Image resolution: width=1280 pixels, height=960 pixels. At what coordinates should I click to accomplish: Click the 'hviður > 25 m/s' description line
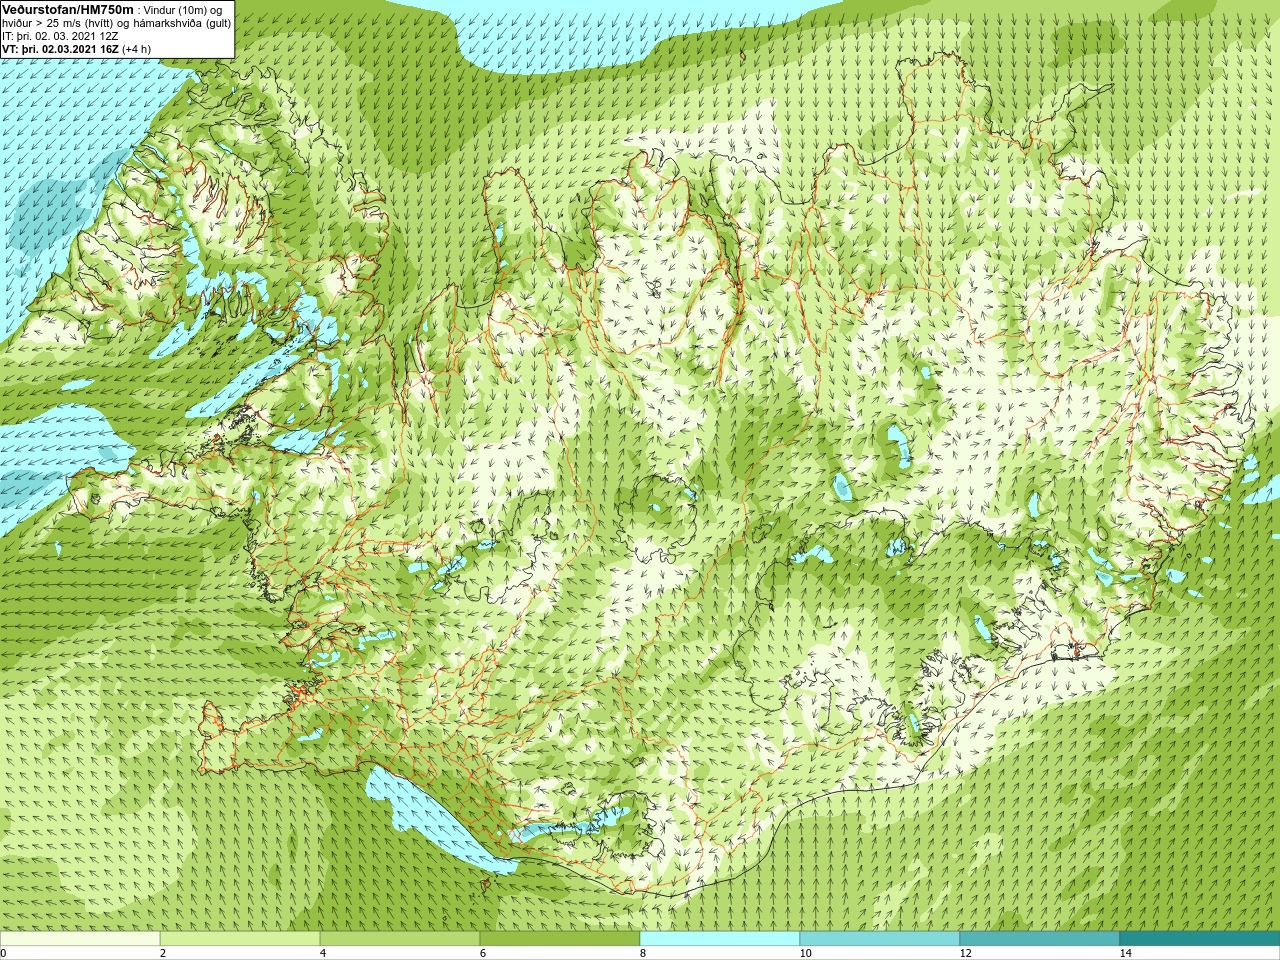tap(116, 23)
